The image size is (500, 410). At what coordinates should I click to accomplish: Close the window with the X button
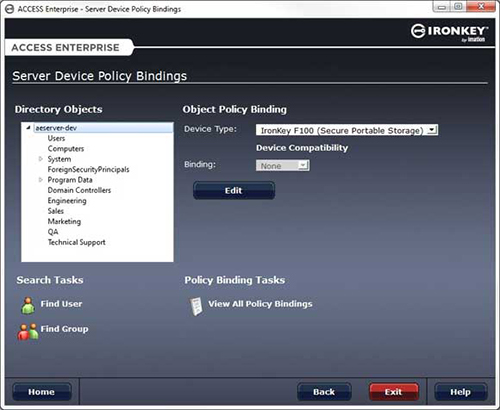481,7
